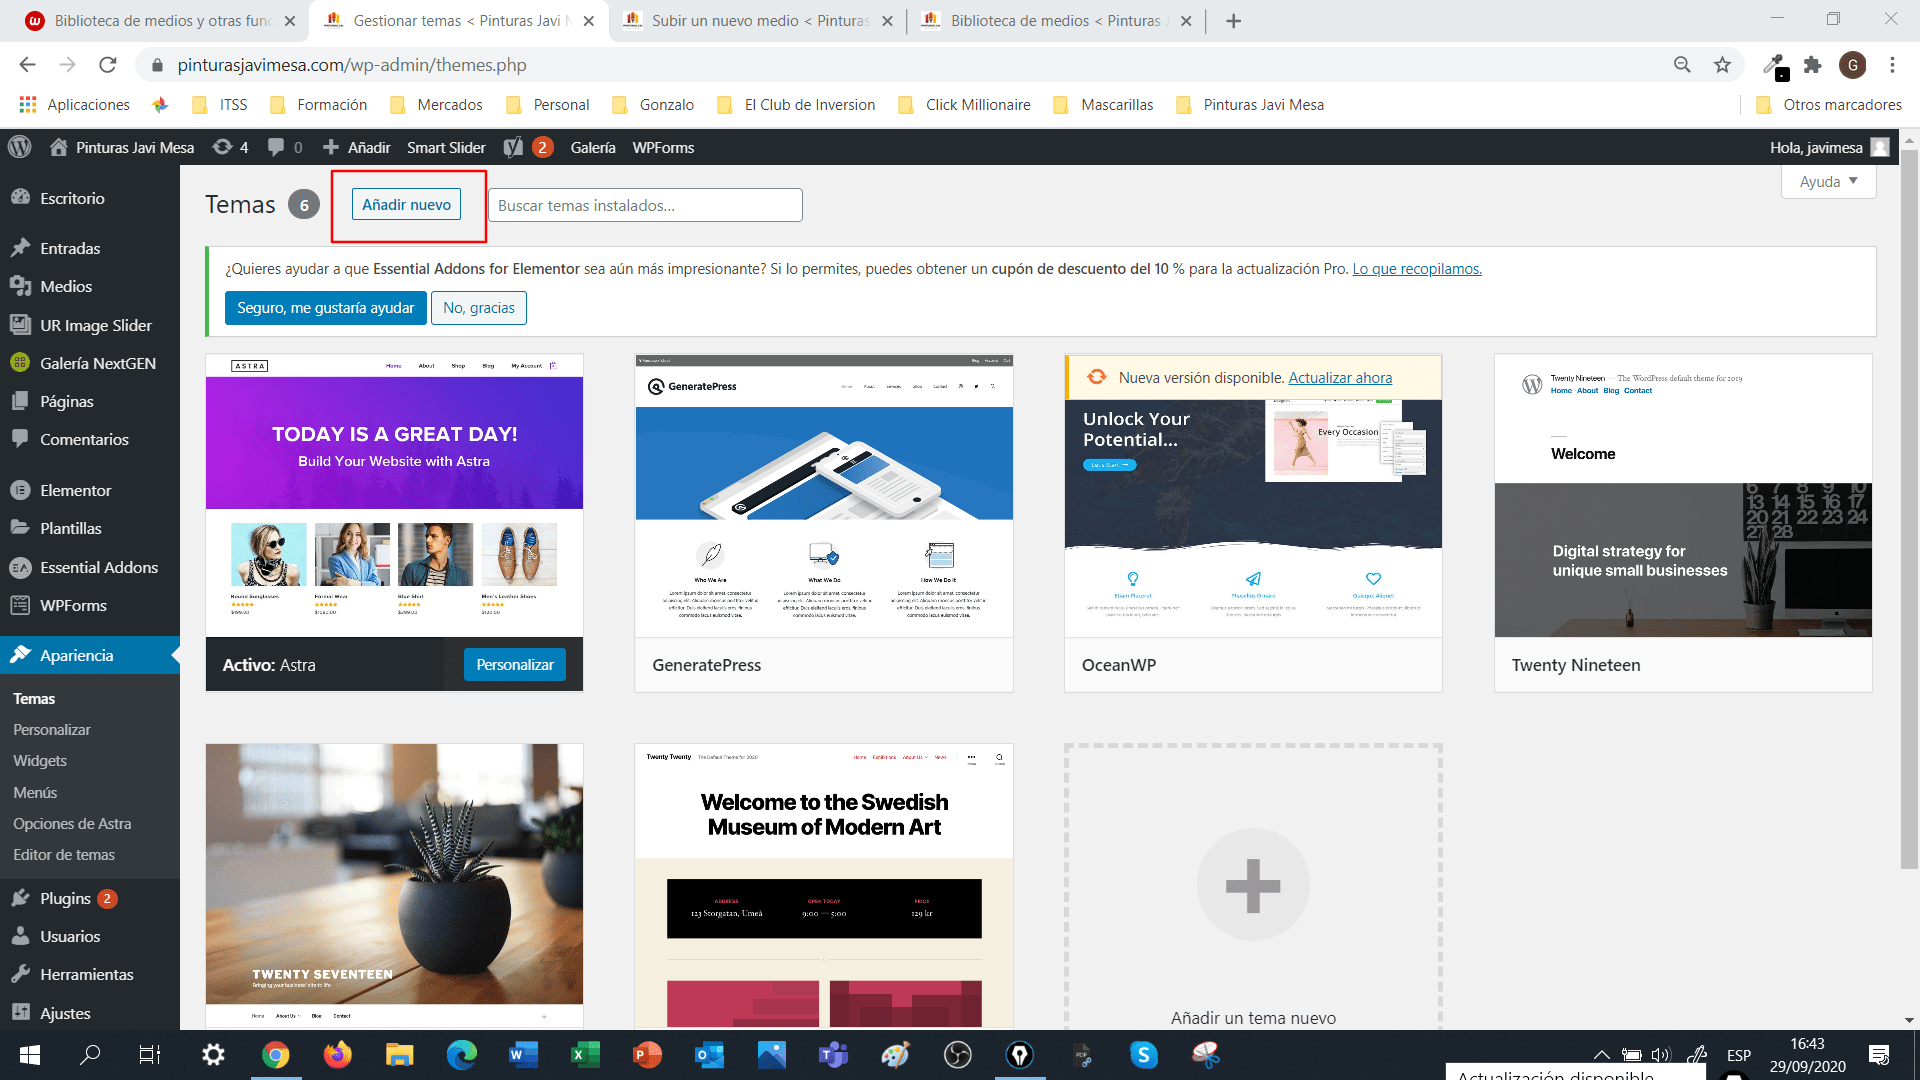Open Opciones de Astra submenu item

point(72,823)
